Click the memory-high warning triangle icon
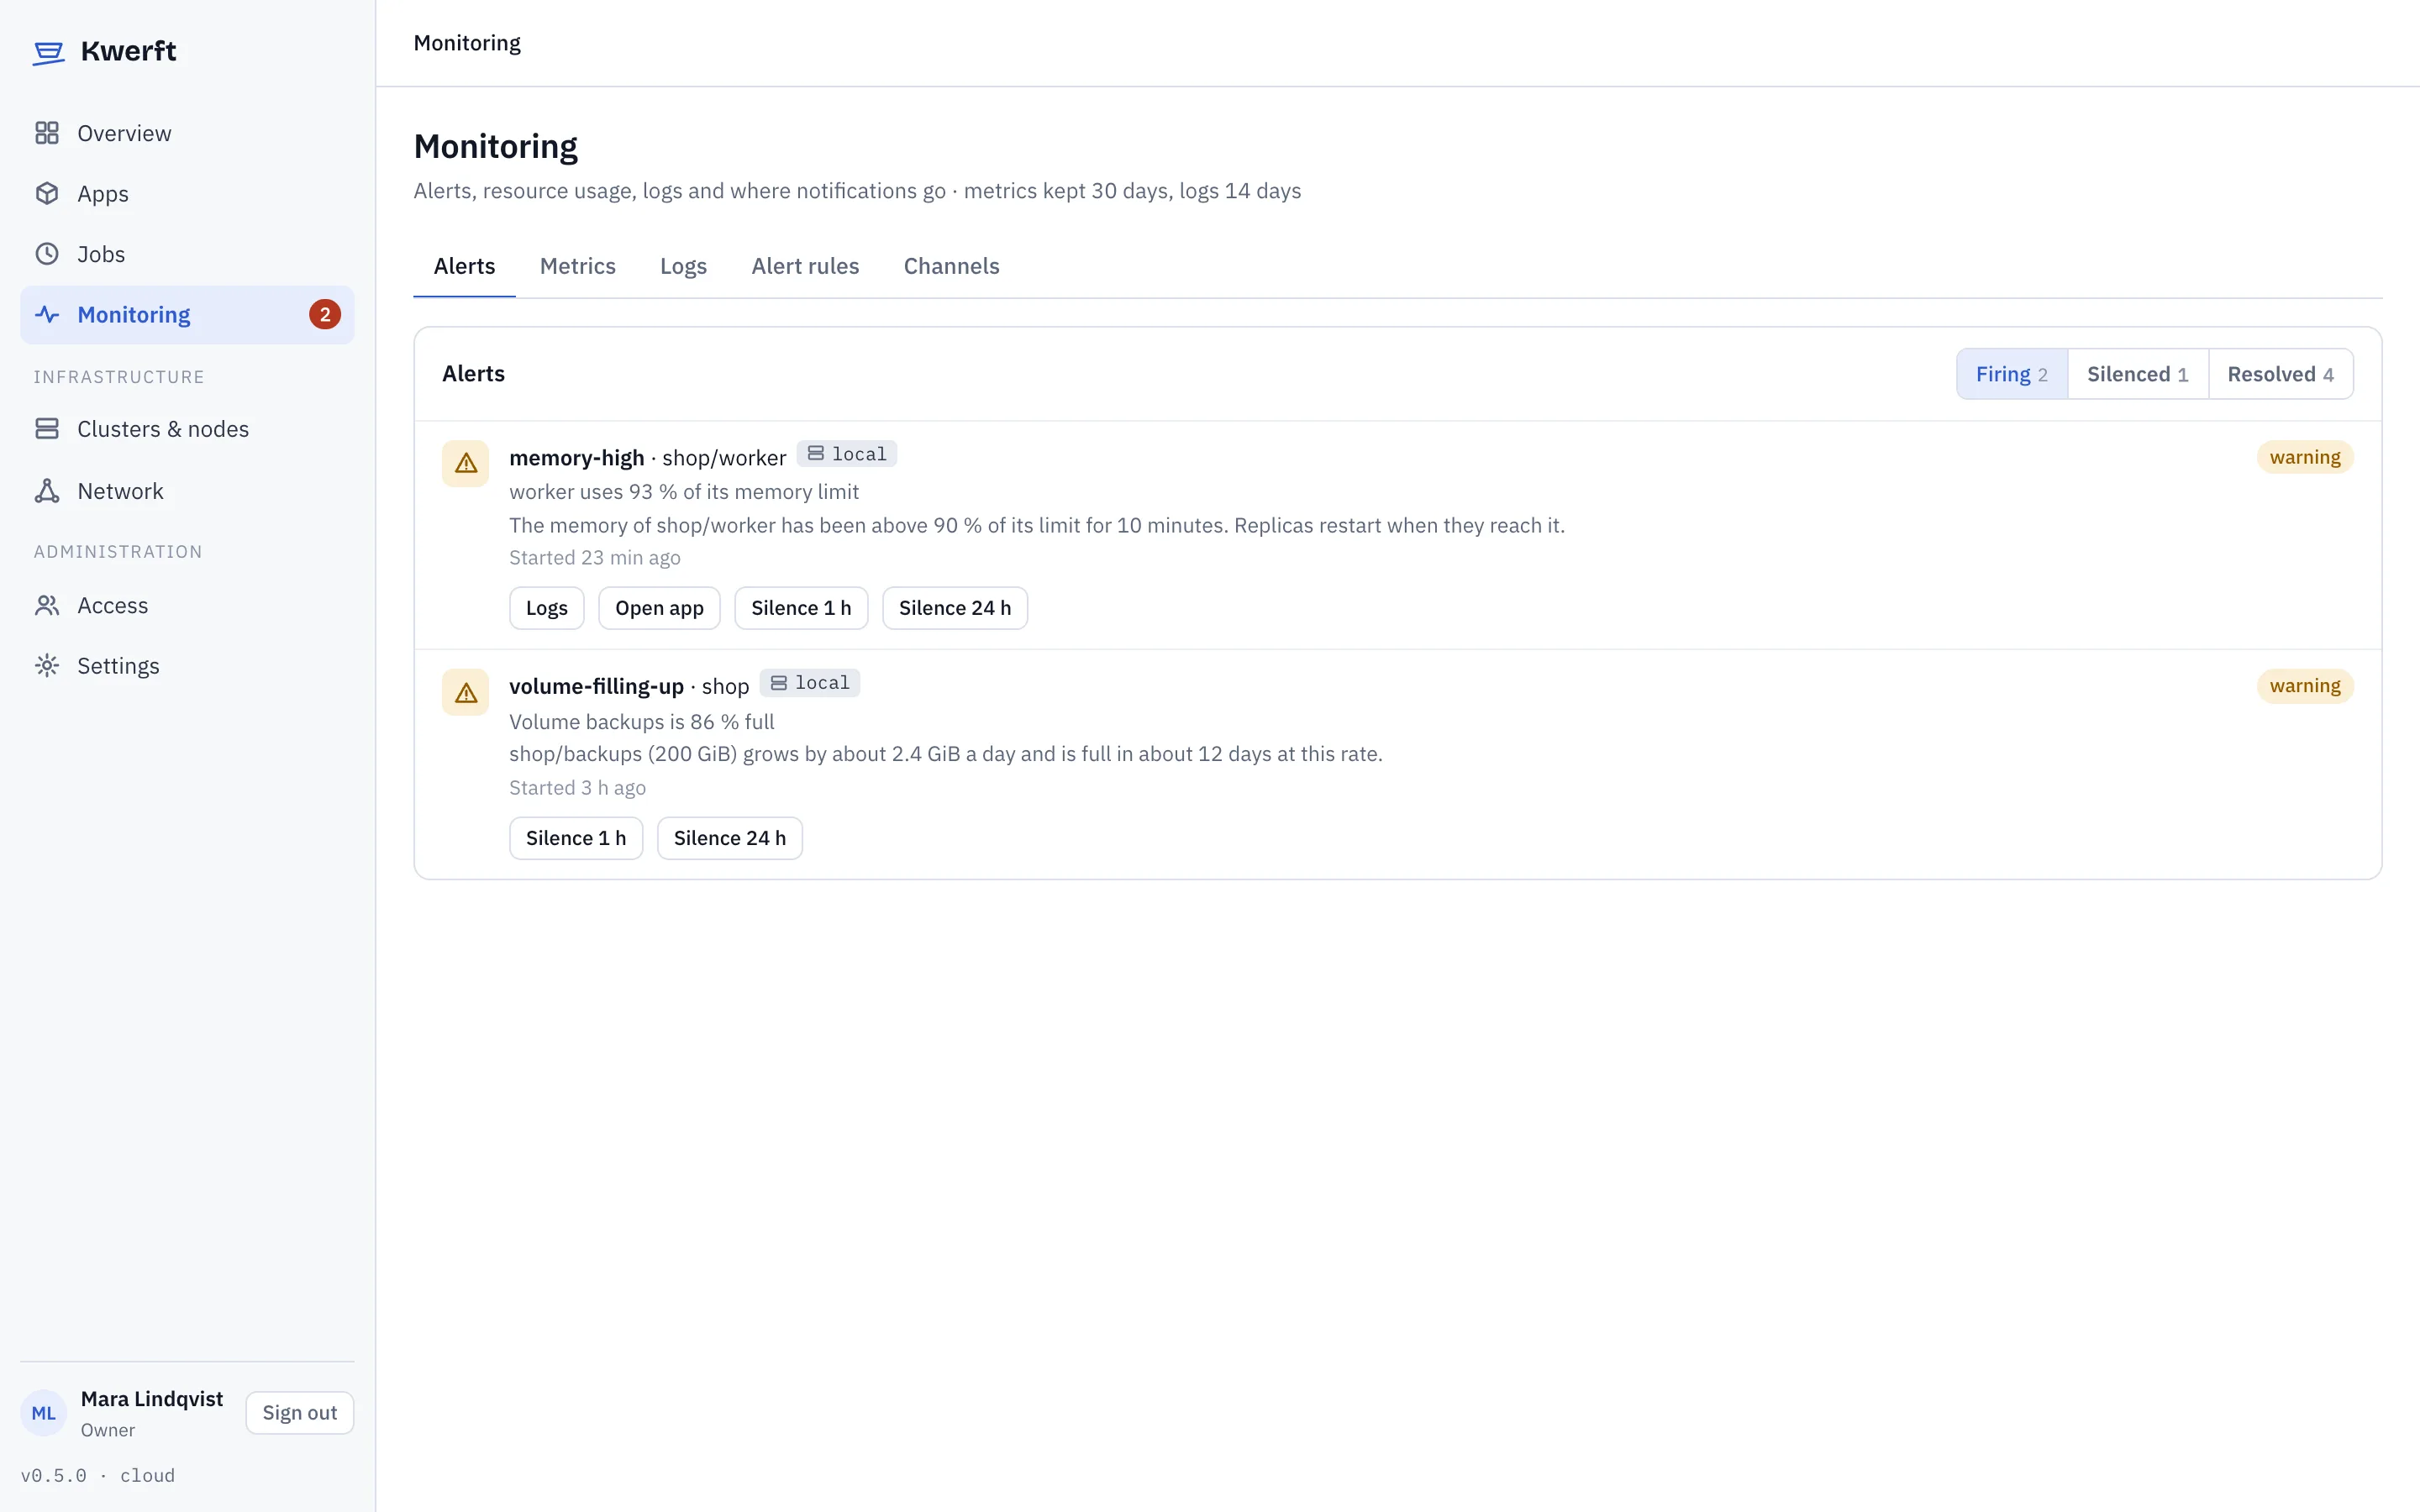 click(465, 463)
